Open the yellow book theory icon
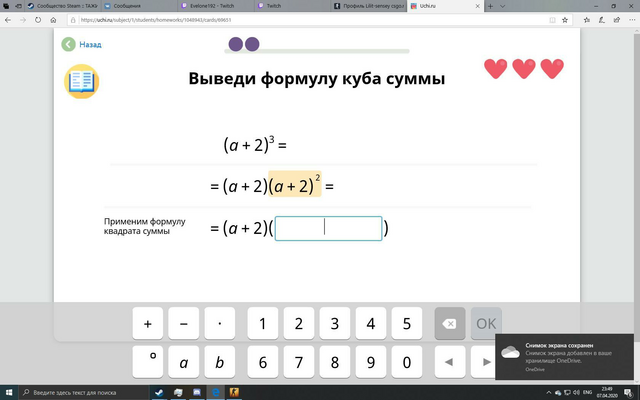The image size is (640, 400). pos(82,82)
